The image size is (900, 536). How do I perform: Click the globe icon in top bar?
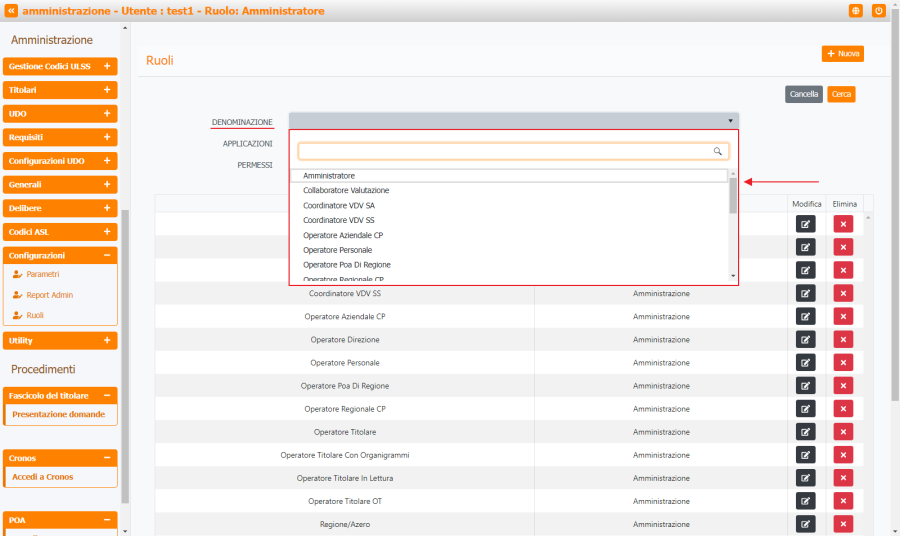(x=856, y=11)
